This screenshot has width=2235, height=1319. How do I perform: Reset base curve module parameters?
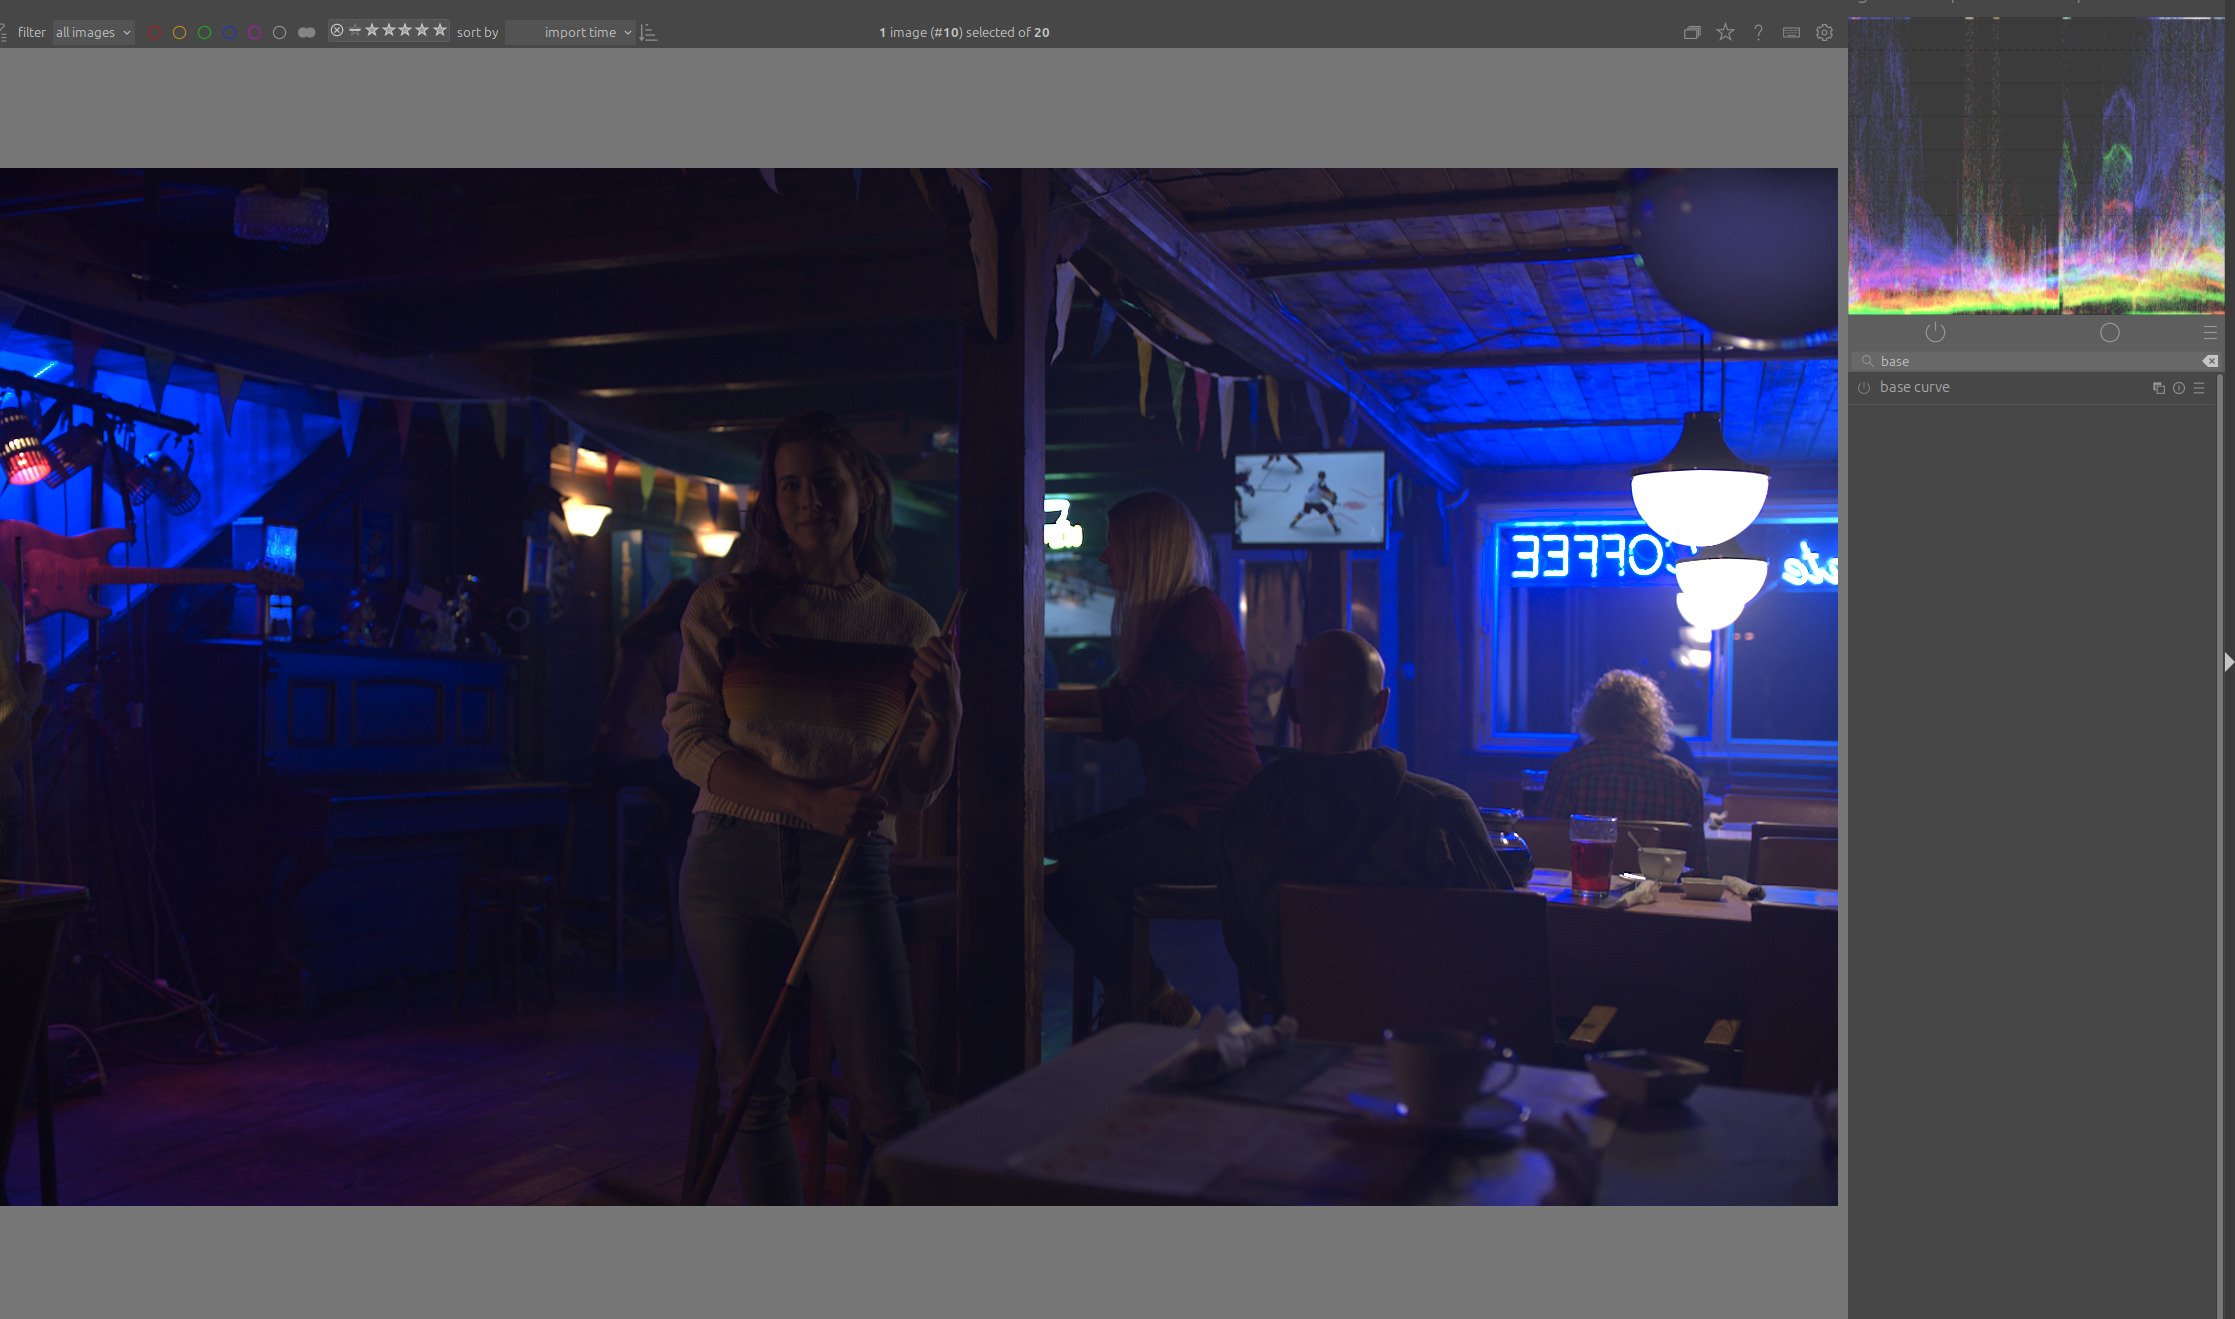(x=2178, y=388)
